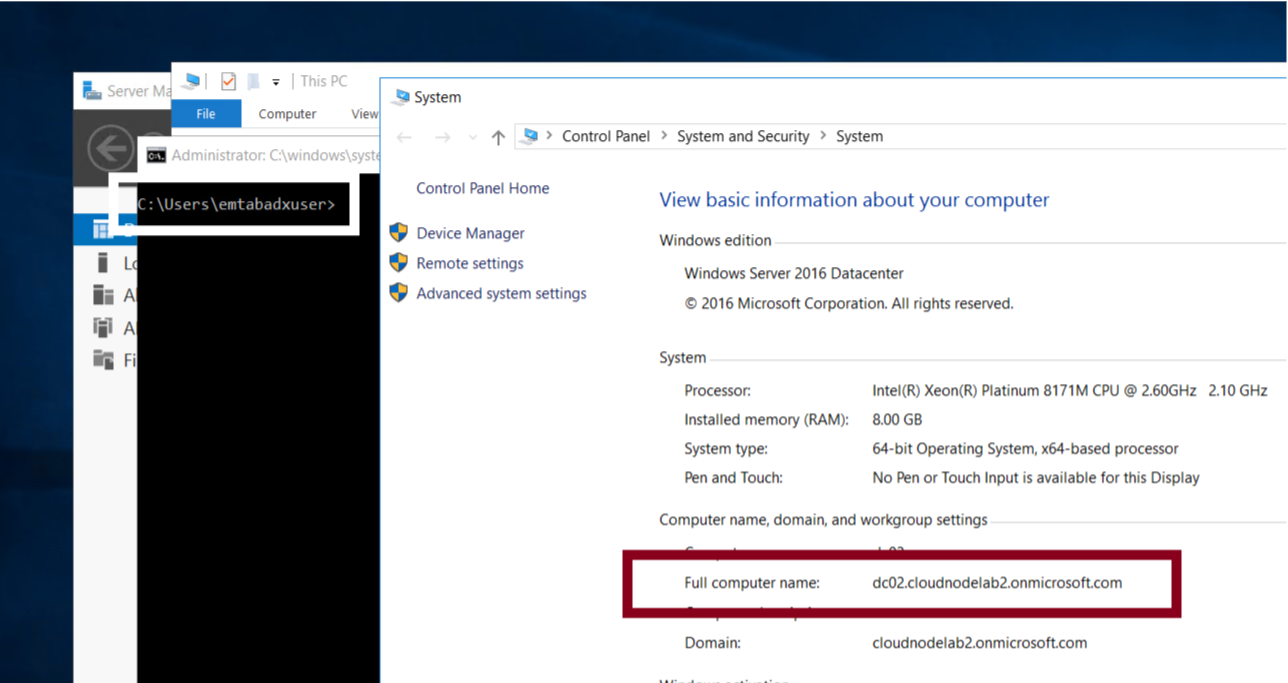The image size is (1288, 683).
Task: Click the This PC window computer icon
Action: [x=191, y=81]
